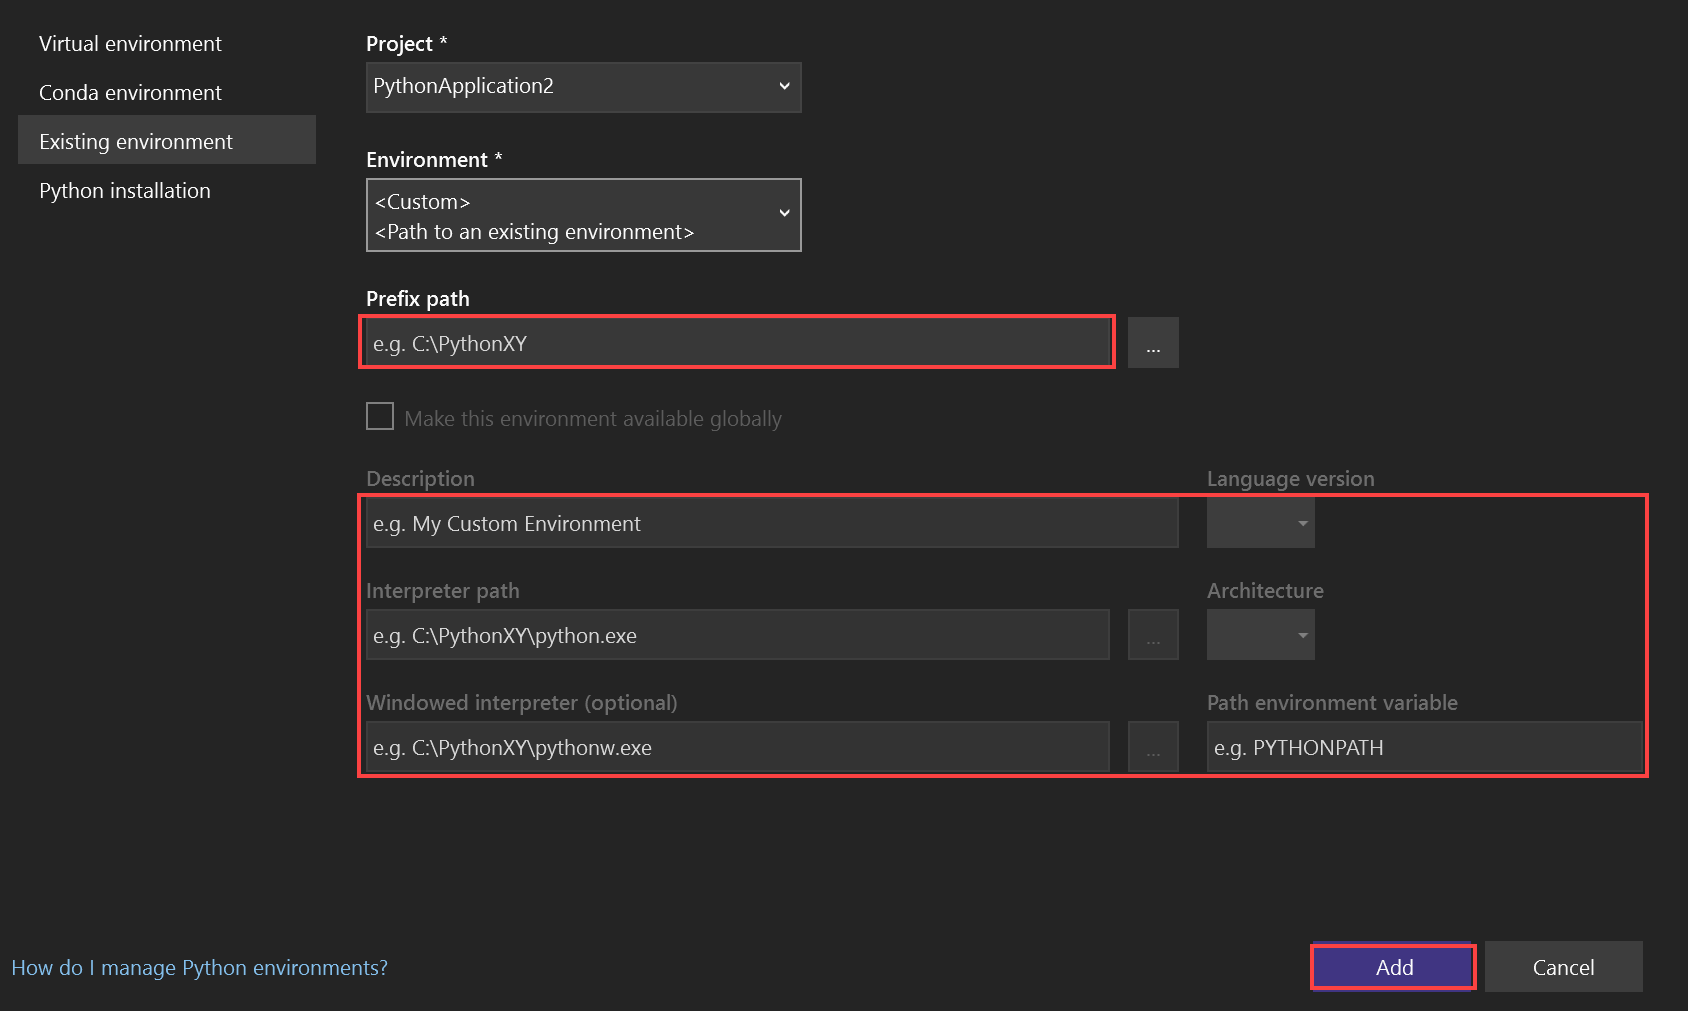Click the Description input field
1688x1011 pixels.
click(770, 522)
